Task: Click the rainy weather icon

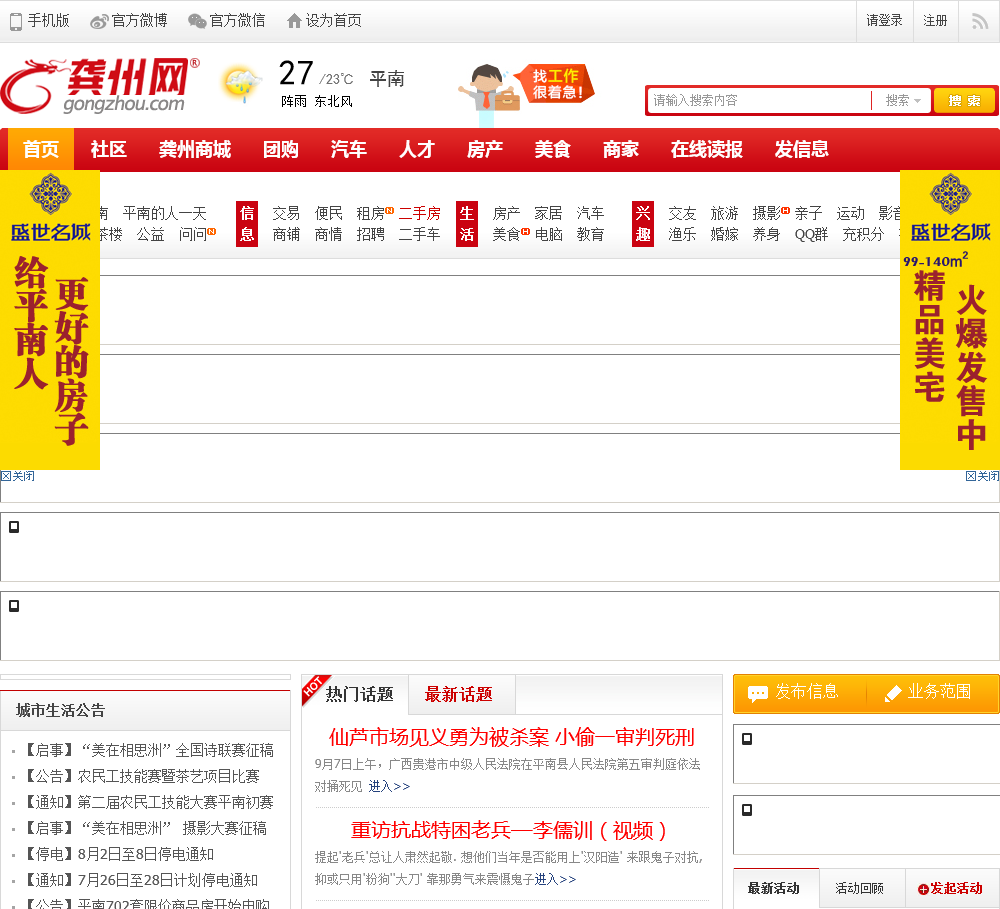Action: [242, 84]
